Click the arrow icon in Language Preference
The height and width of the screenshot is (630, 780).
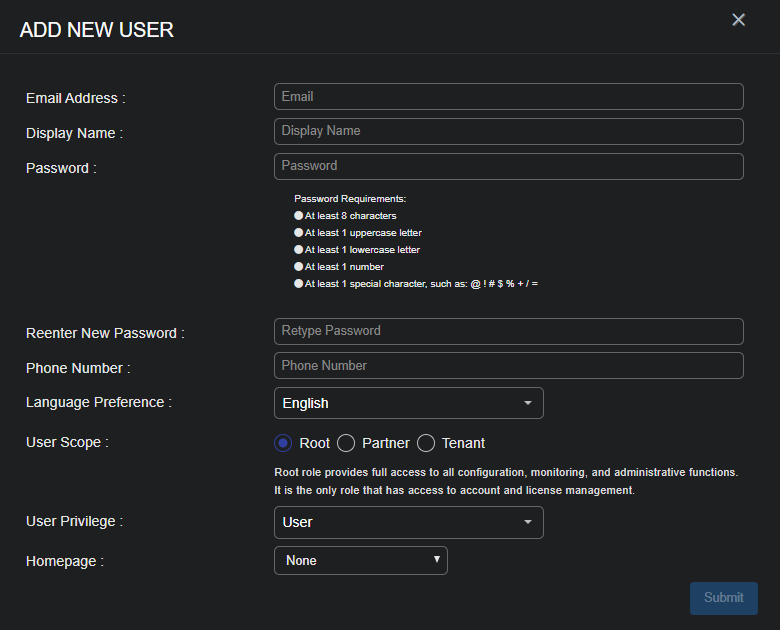(x=527, y=403)
